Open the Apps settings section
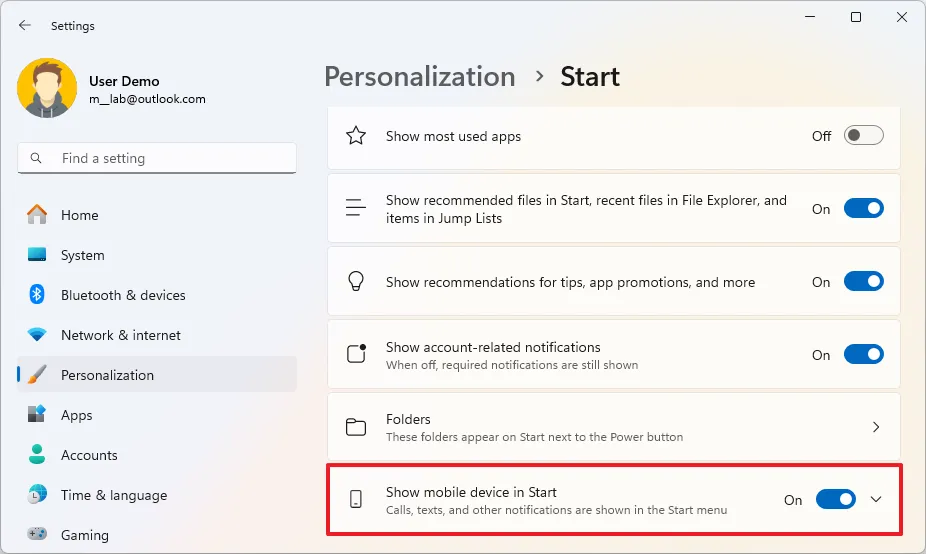The image size is (926, 554). (x=157, y=415)
